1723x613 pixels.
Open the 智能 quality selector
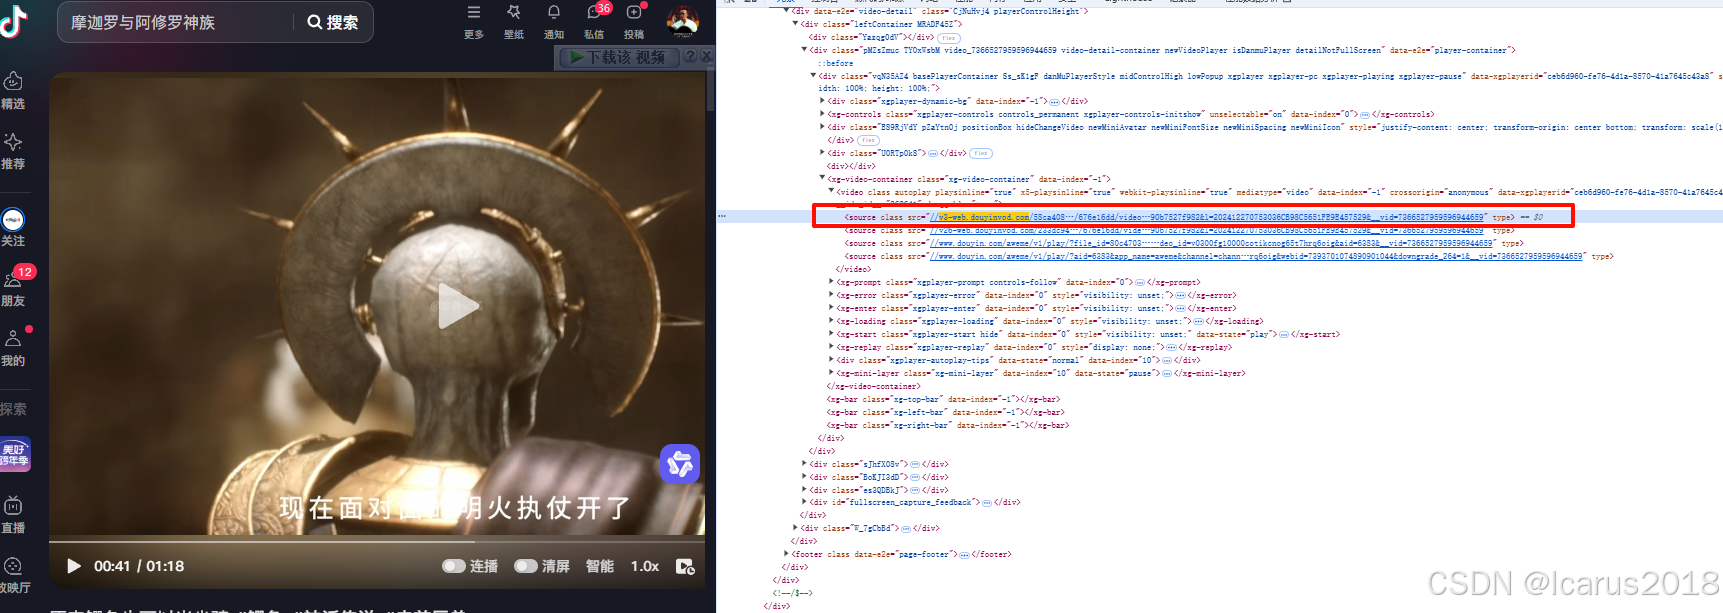pyautogui.click(x=600, y=566)
